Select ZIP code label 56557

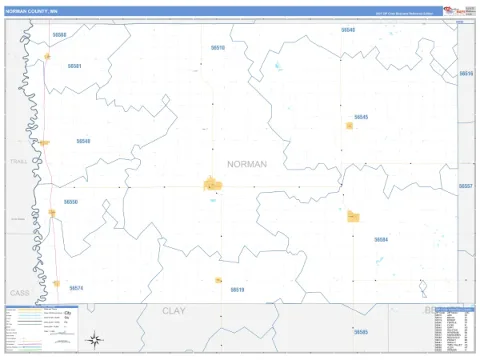pos(466,186)
